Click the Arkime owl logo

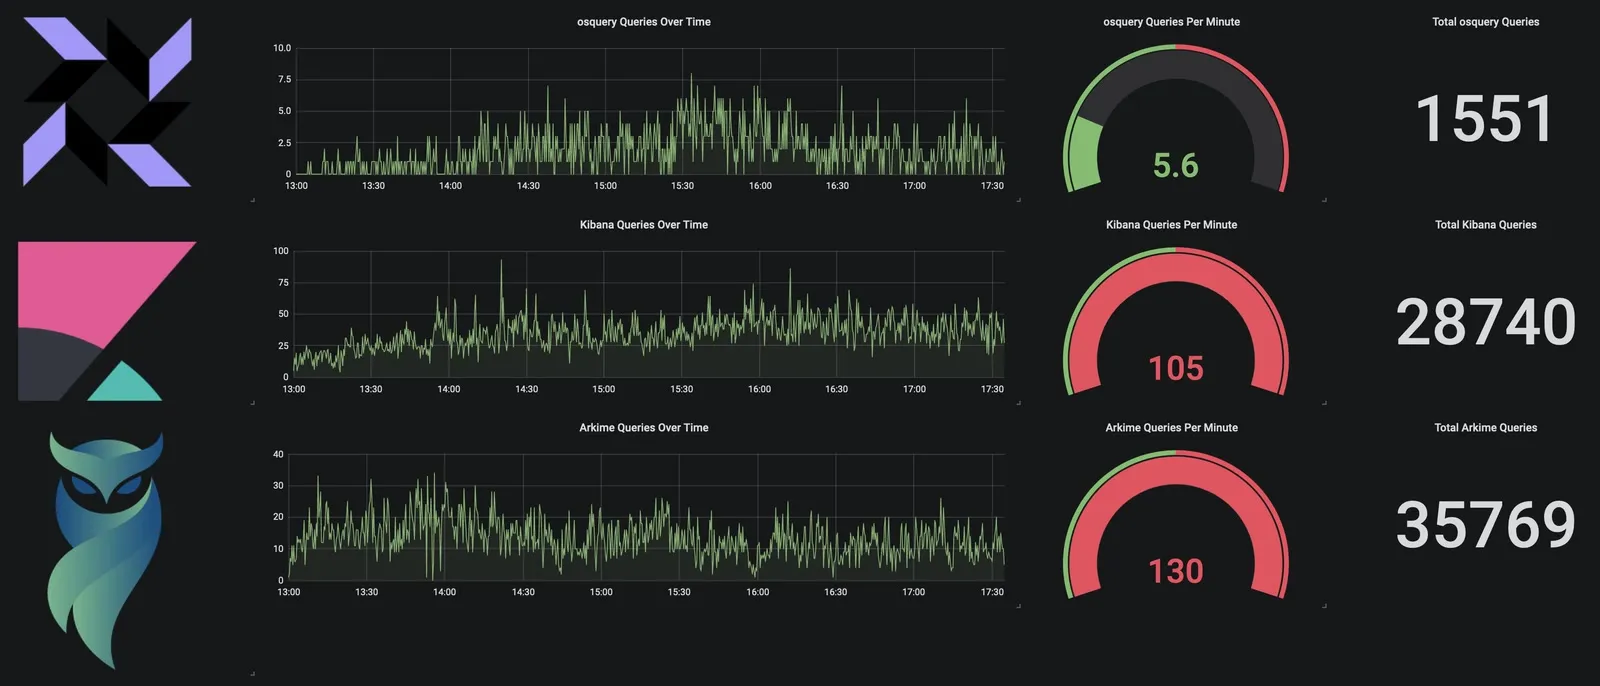click(x=107, y=550)
